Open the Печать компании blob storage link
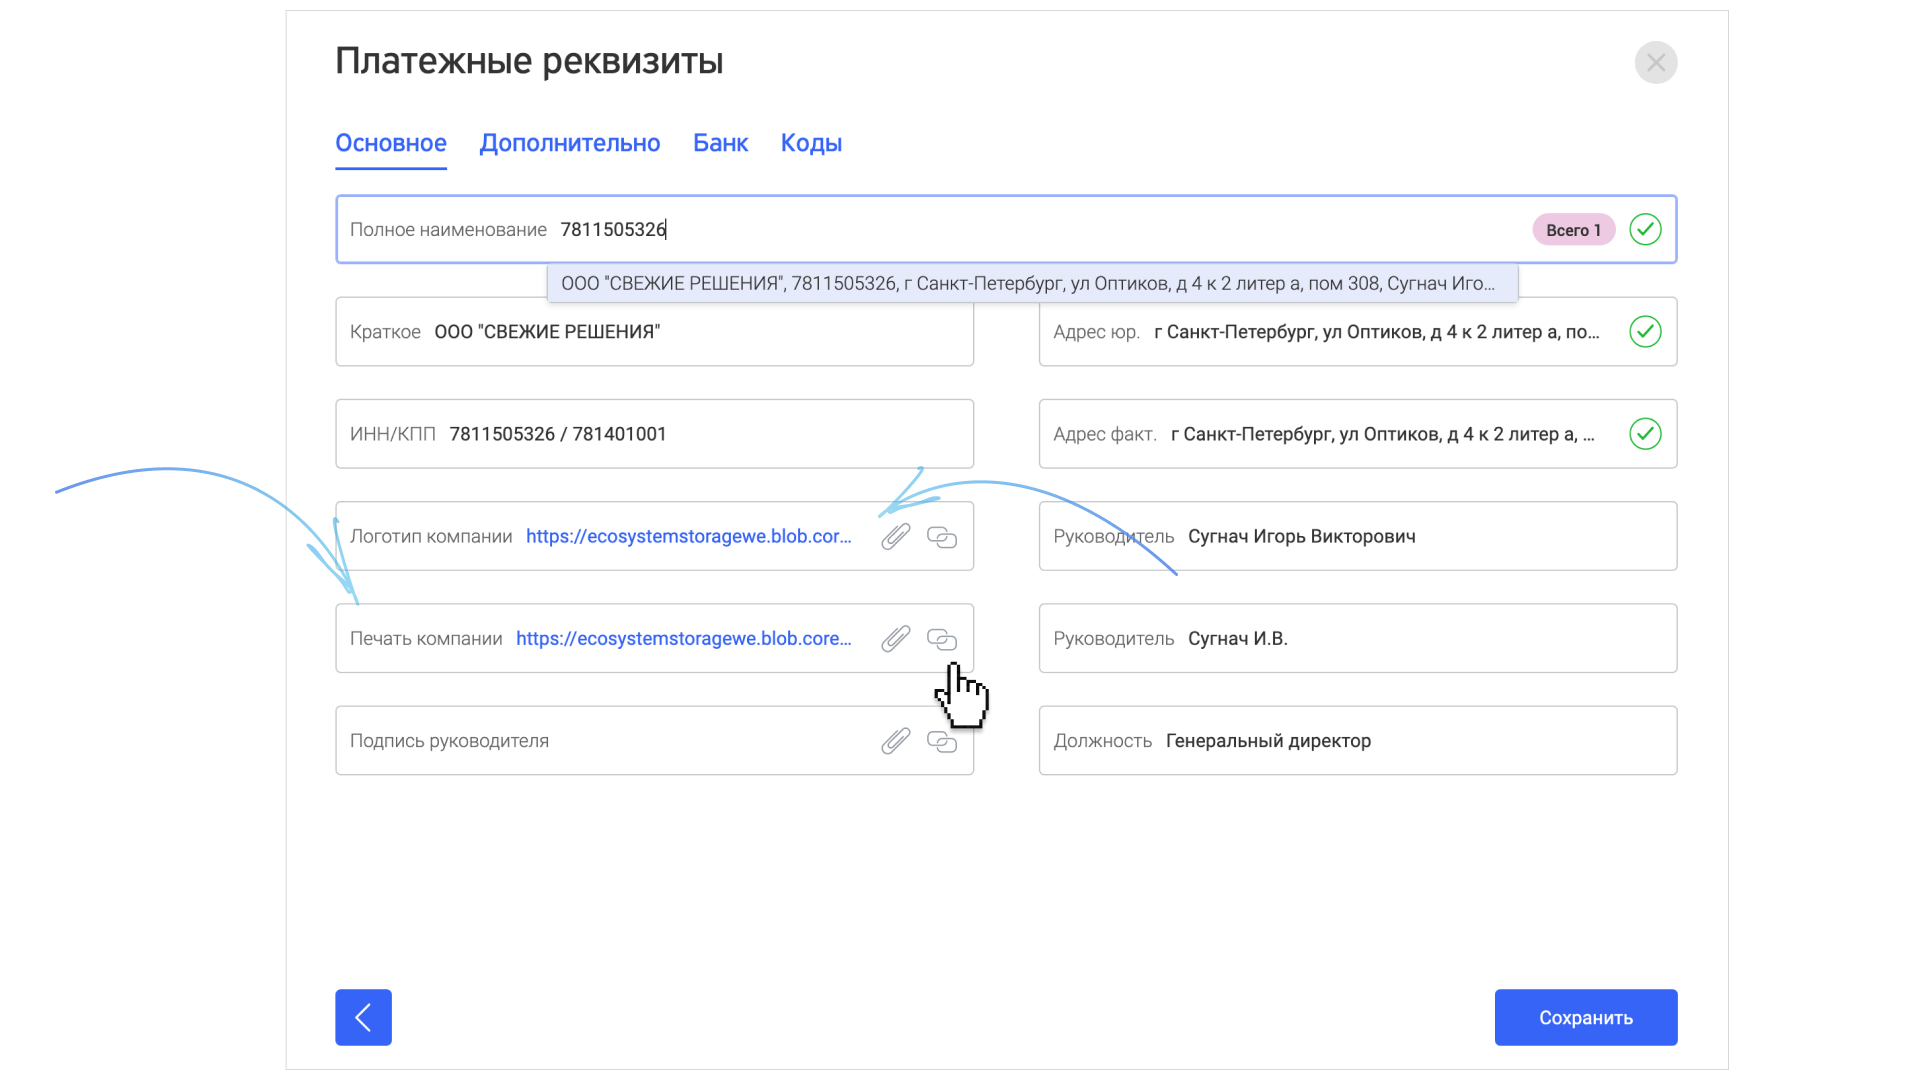 (x=684, y=638)
